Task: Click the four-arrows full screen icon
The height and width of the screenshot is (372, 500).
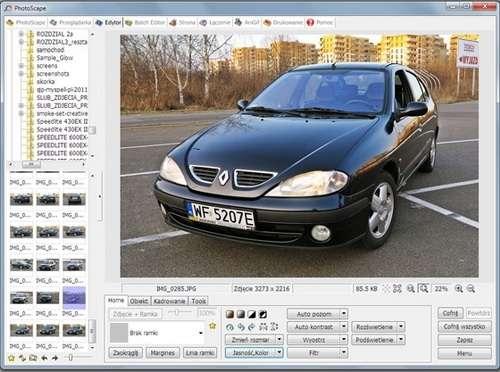Action: click(x=397, y=289)
